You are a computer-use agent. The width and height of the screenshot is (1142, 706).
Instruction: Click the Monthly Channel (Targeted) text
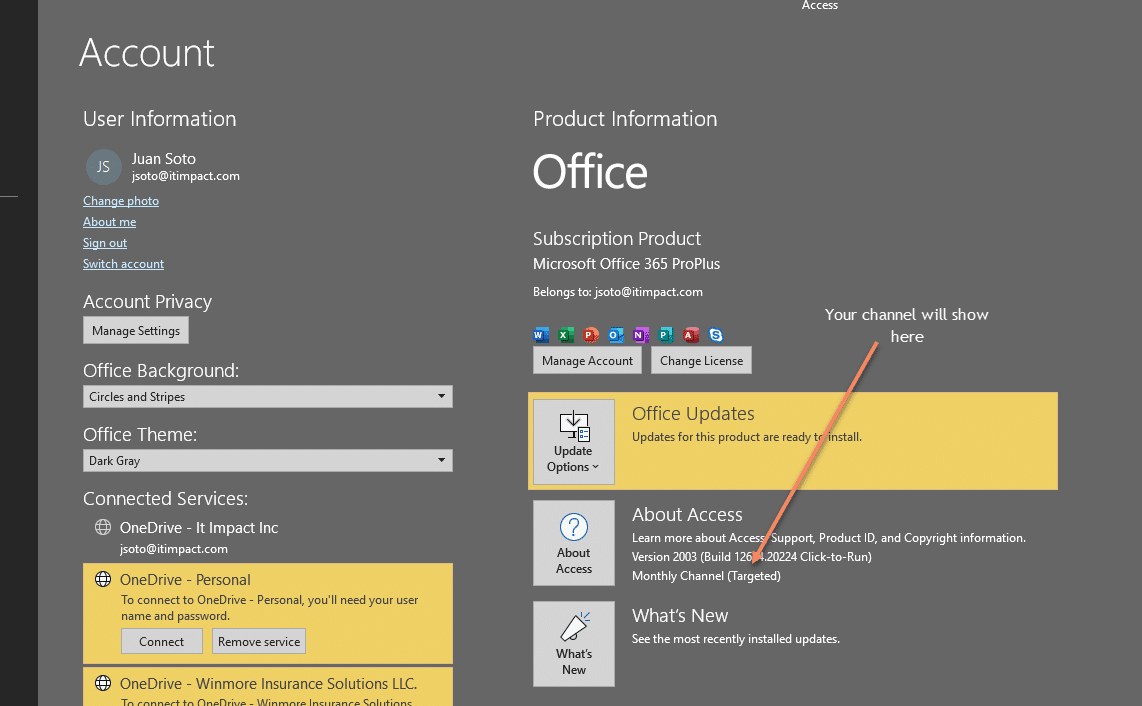click(706, 576)
